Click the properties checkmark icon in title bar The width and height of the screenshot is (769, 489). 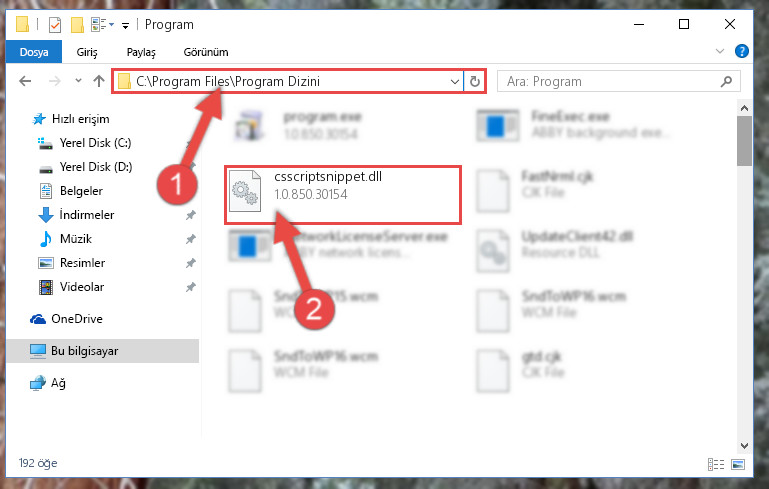[55, 25]
